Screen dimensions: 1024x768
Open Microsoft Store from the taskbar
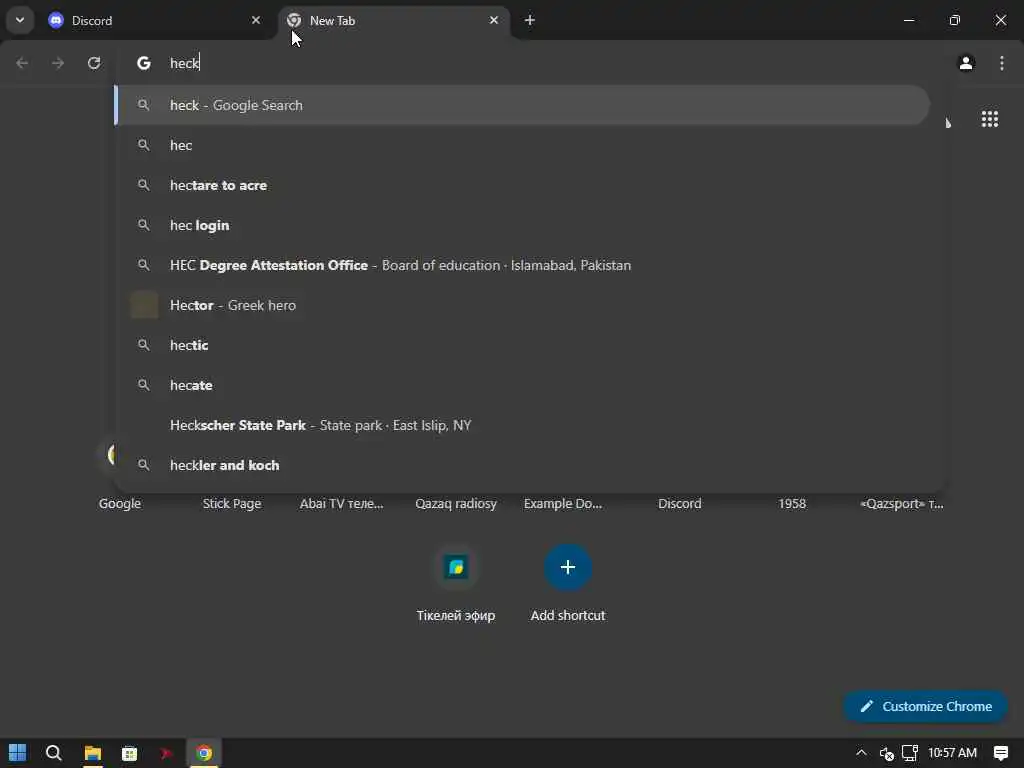tap(129, 753)
